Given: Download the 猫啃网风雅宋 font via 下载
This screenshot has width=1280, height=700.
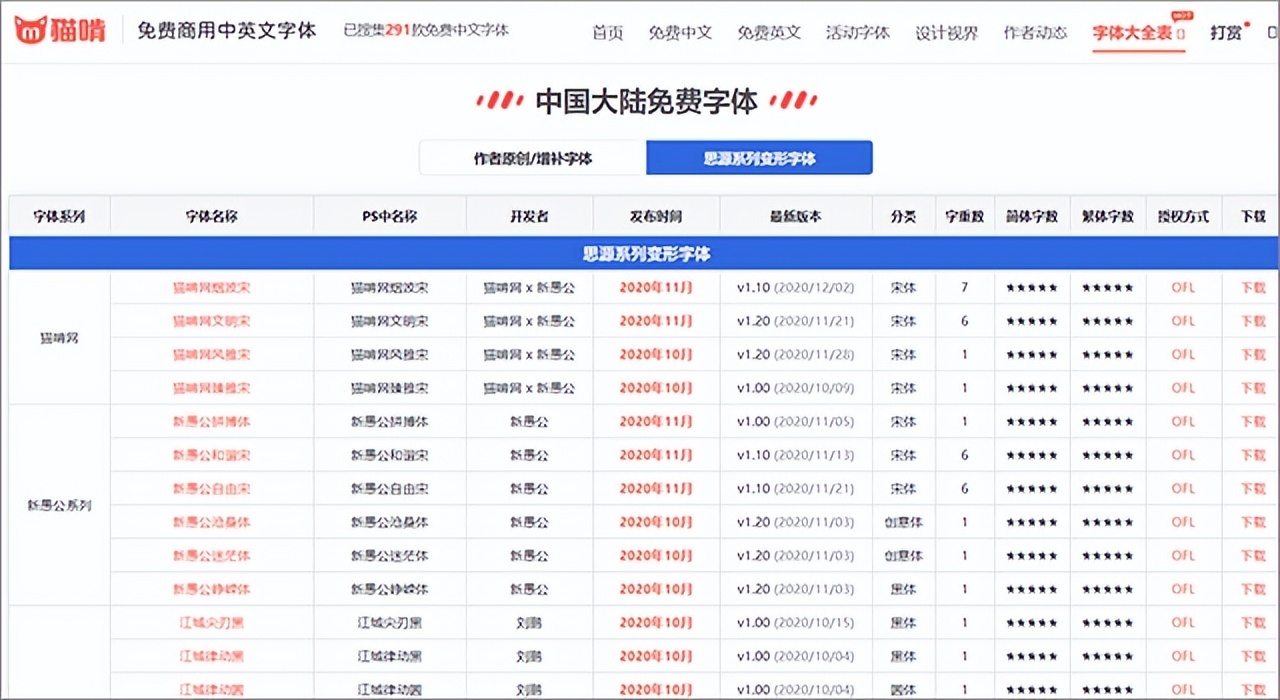Looking at the screenshot, I should pos(1253,355).
